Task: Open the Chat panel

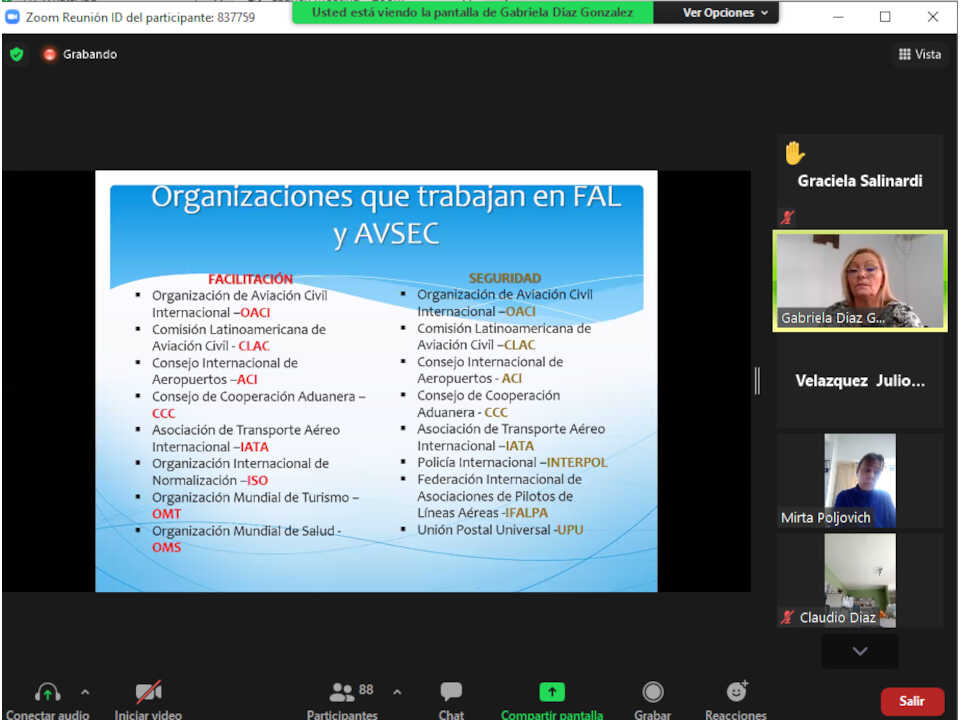Action: 451,700
